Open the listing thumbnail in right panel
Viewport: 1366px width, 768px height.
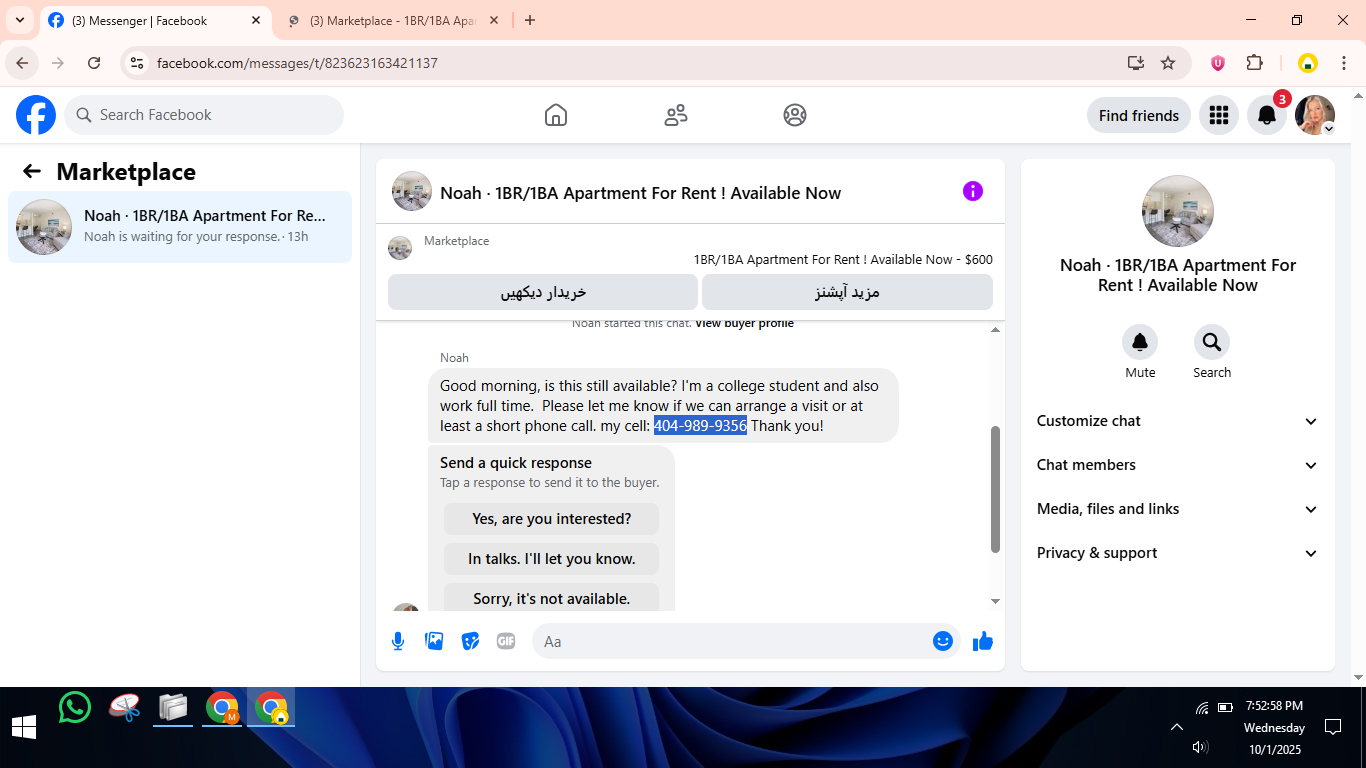pos(1178,211)
